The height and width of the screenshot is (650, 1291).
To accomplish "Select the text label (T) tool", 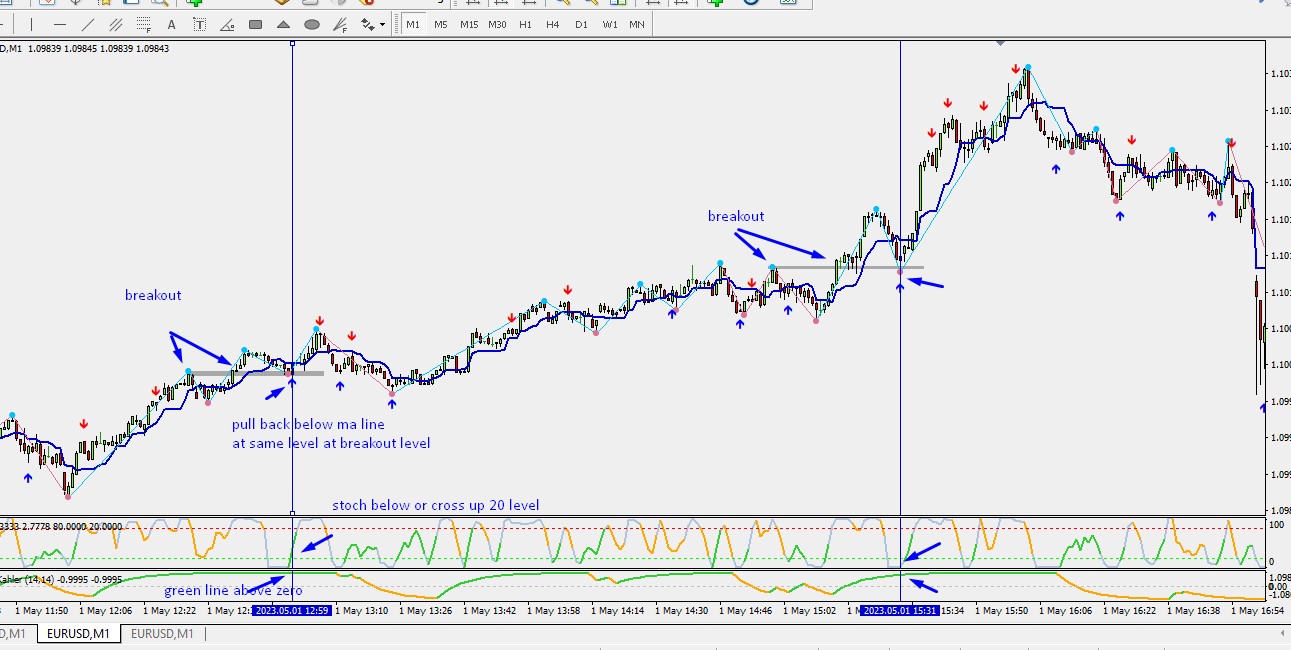I will [199, 24].
